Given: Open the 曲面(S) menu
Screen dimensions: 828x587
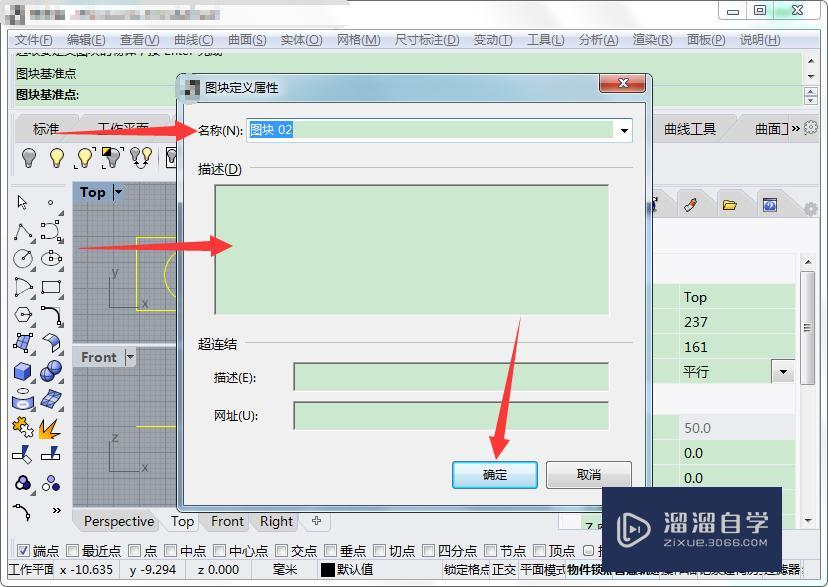Looking at the screenshot, I should 247,40.
